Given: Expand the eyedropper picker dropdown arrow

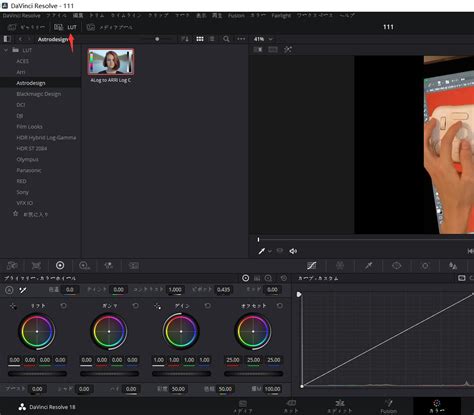Looking at the screenshot, I should coord(270,251).
